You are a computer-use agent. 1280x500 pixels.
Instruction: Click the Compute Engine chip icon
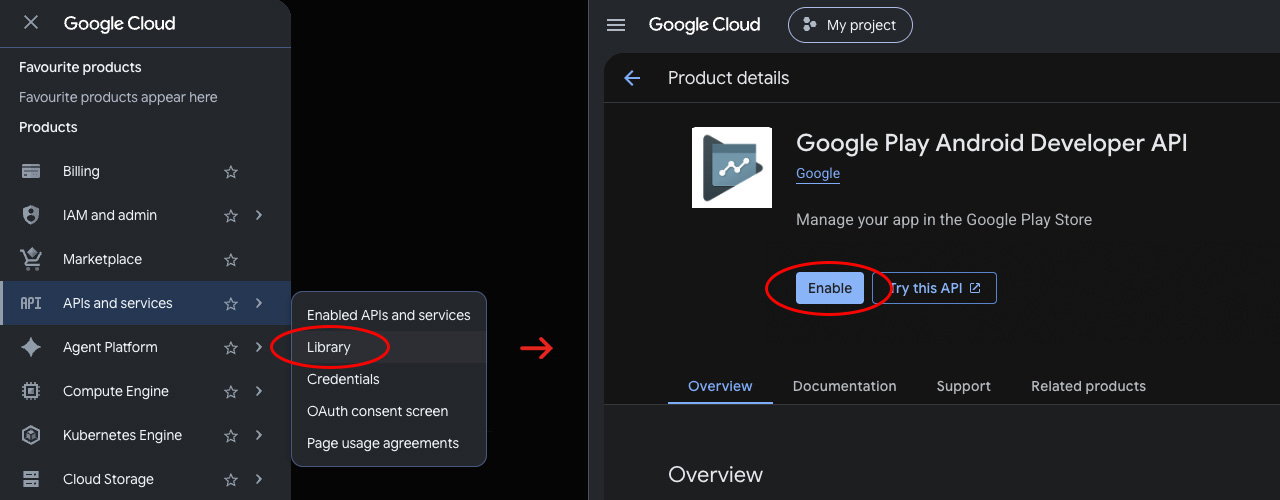point(31,391)
